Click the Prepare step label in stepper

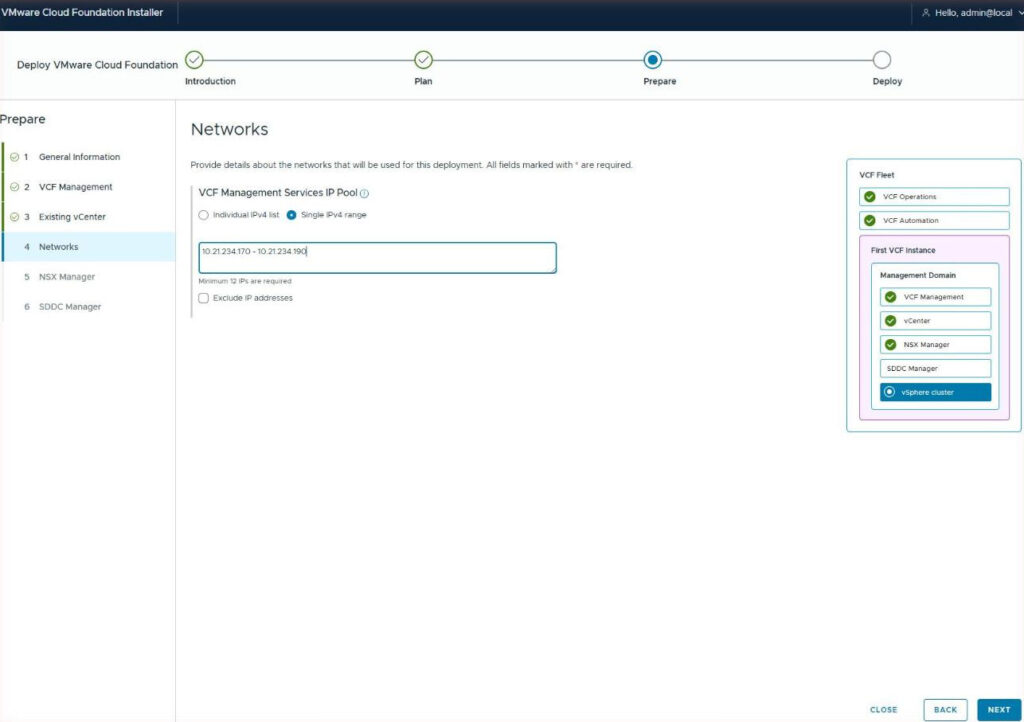[x=660, y=82]
